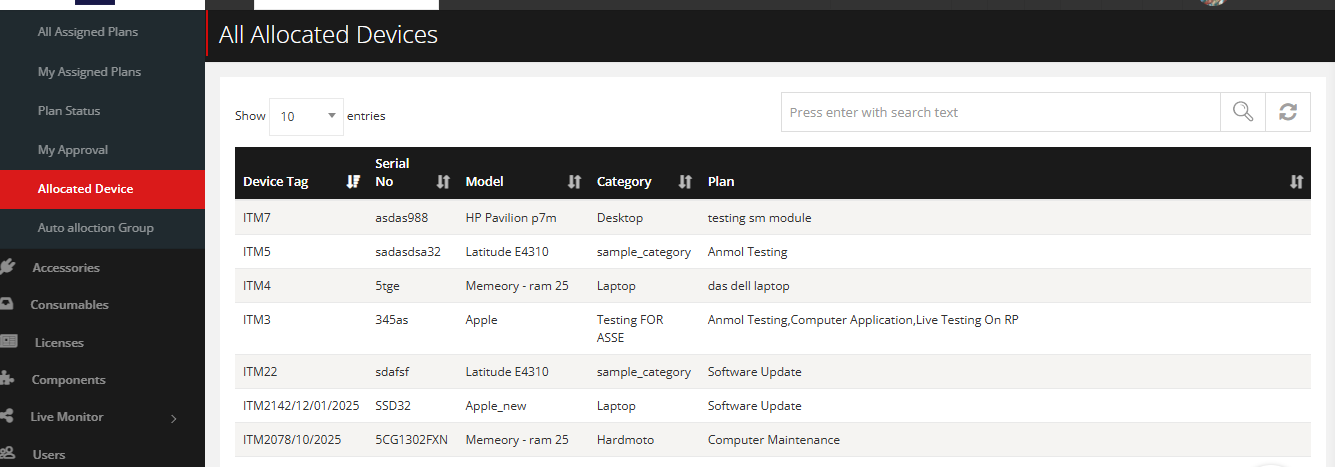The image size is (1335, 467).
Task: Click the Accessories sidebar icon
Action: pos(7,267)
